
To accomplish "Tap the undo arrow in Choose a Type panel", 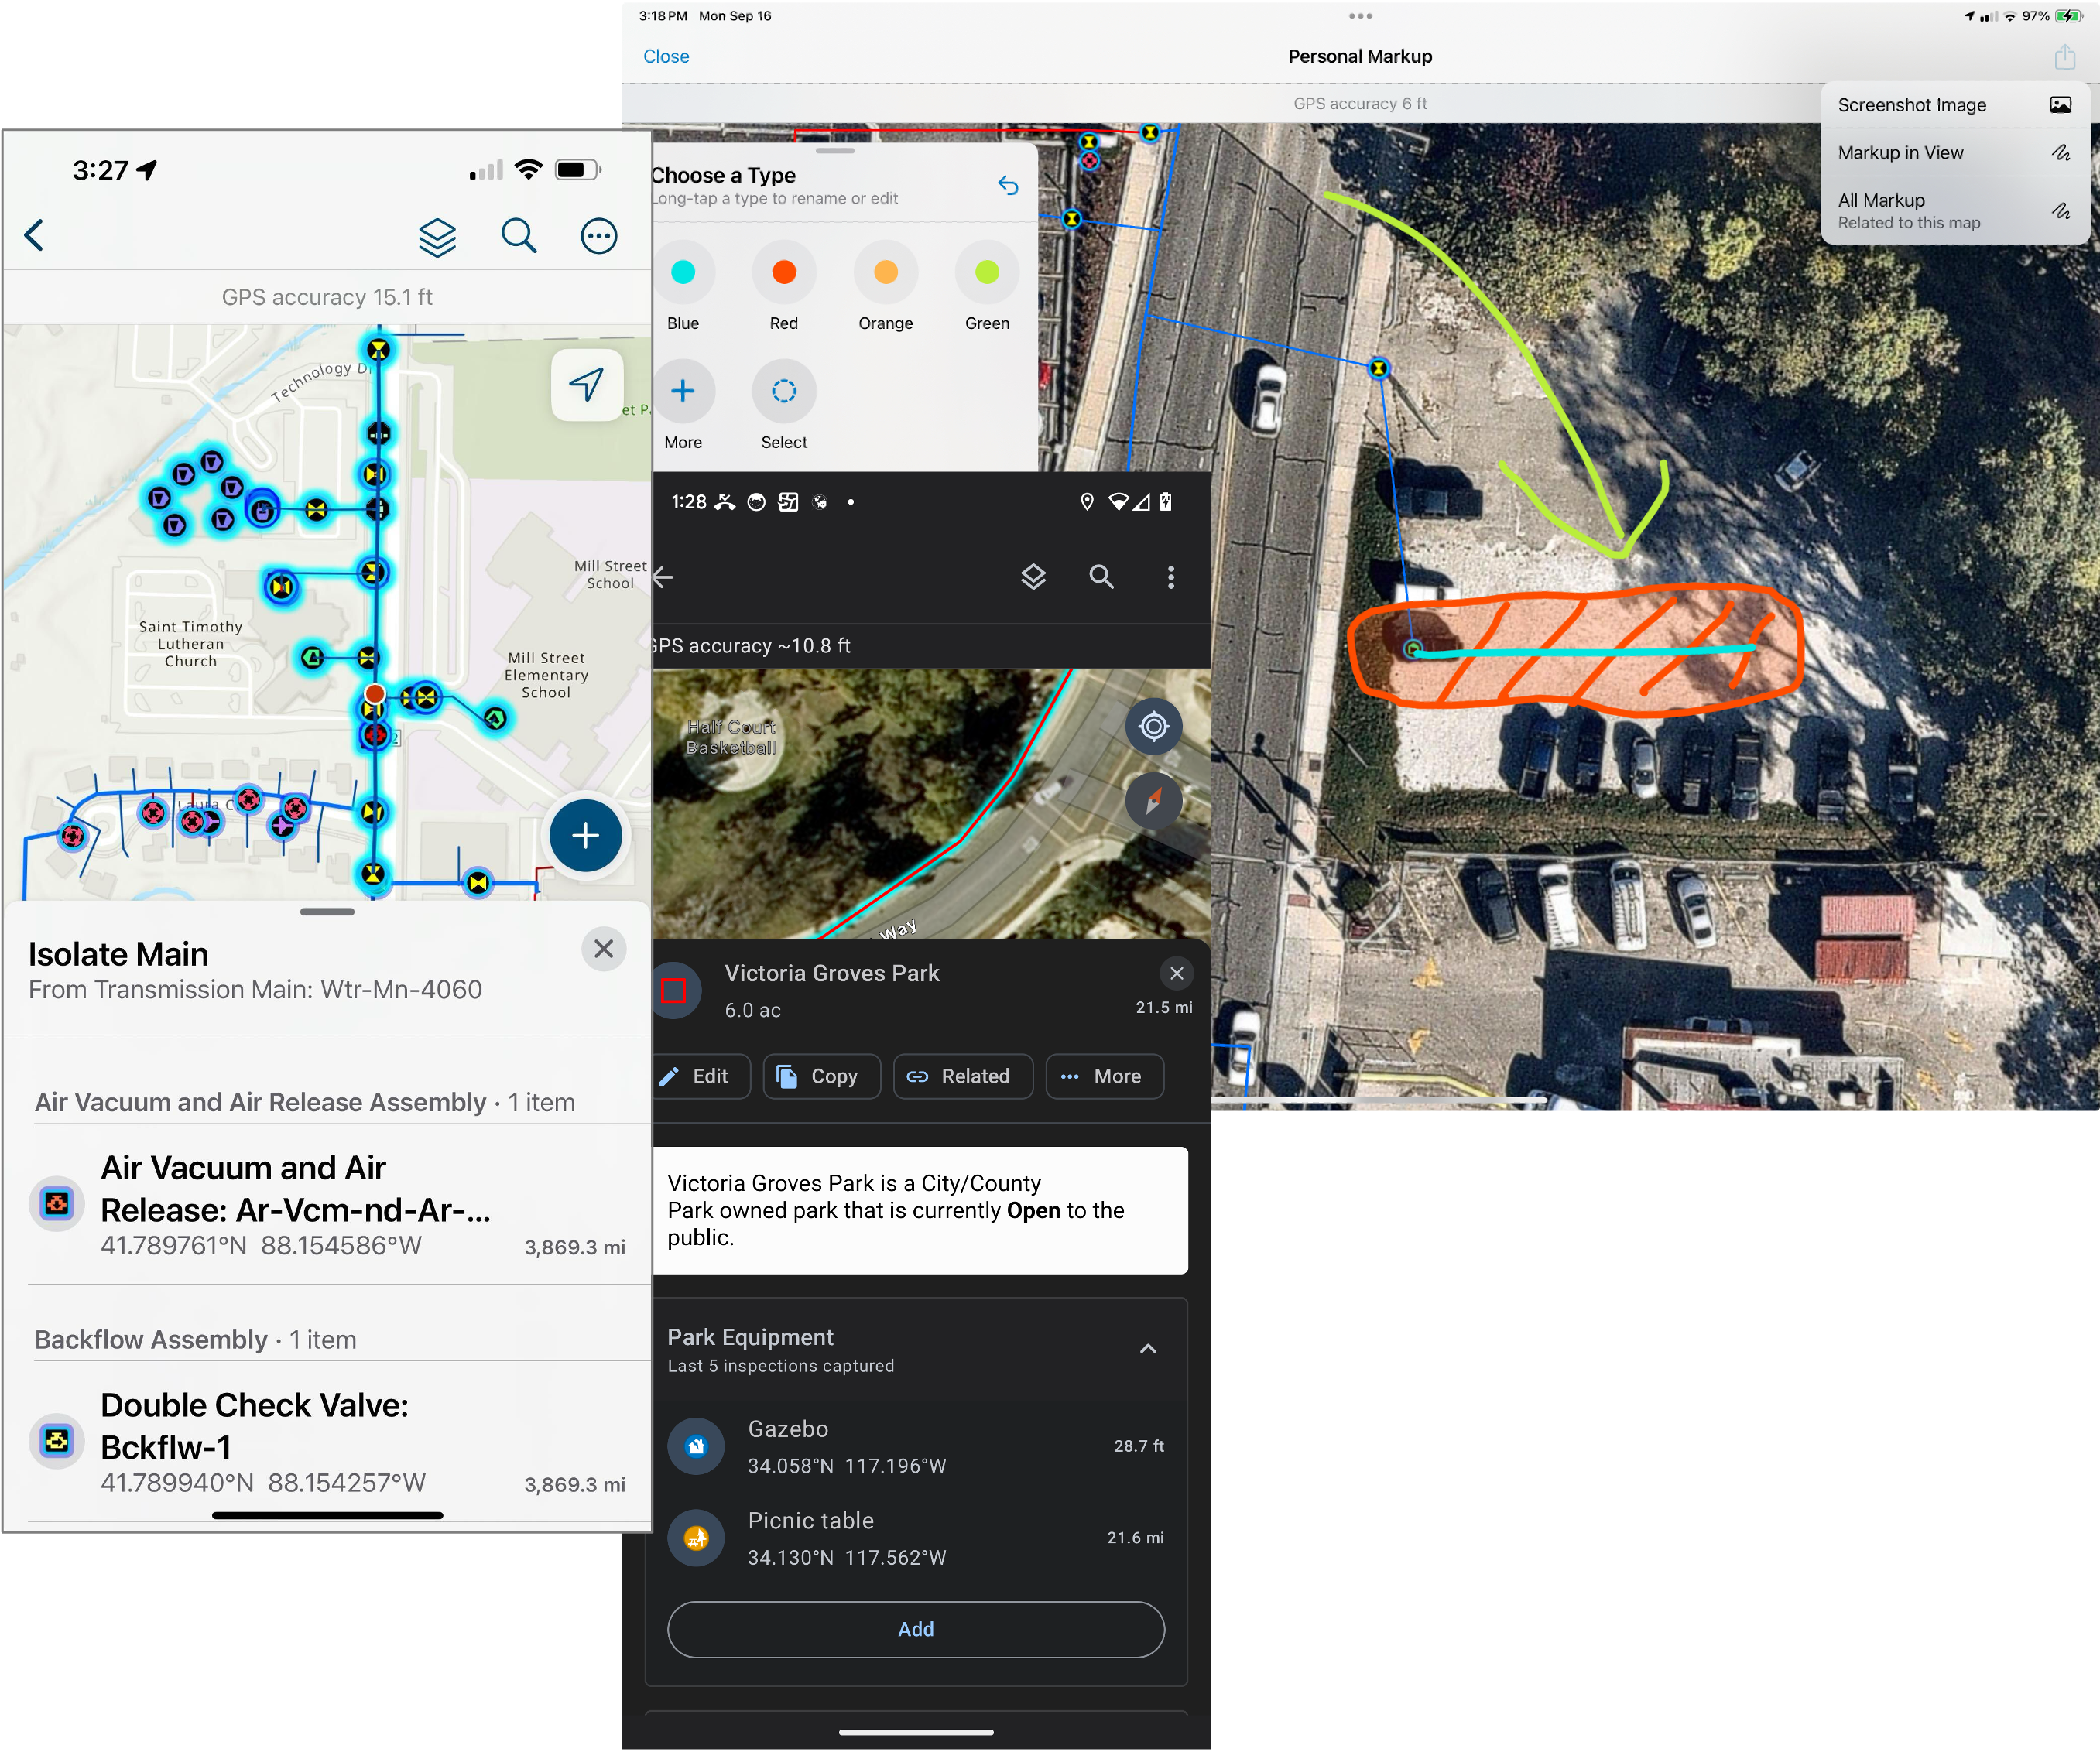I will (x=1009, y=185).
